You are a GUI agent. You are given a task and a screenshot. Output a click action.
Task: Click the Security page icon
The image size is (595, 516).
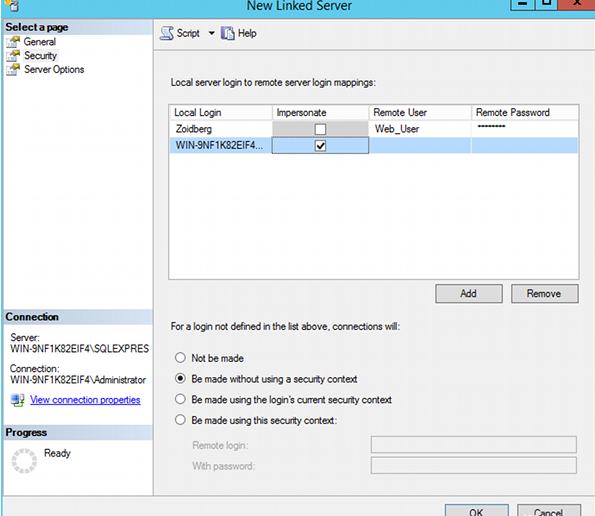tap(13, 56)
